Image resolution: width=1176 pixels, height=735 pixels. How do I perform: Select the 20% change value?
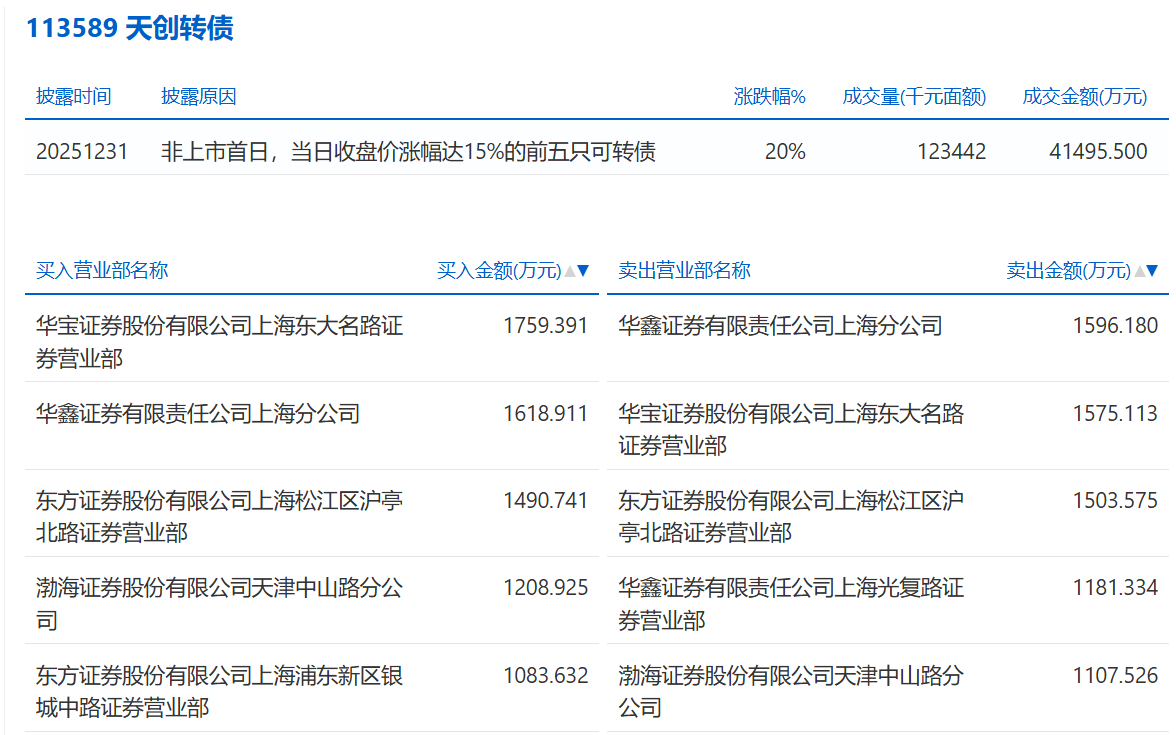[785, 152]
